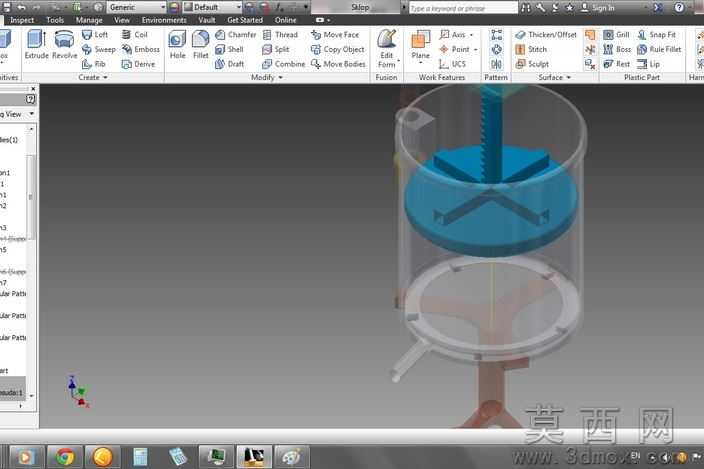The width and height of the screenshot is (704, 469).
Task: Select the Extrude tool
Action: point(36,44)
